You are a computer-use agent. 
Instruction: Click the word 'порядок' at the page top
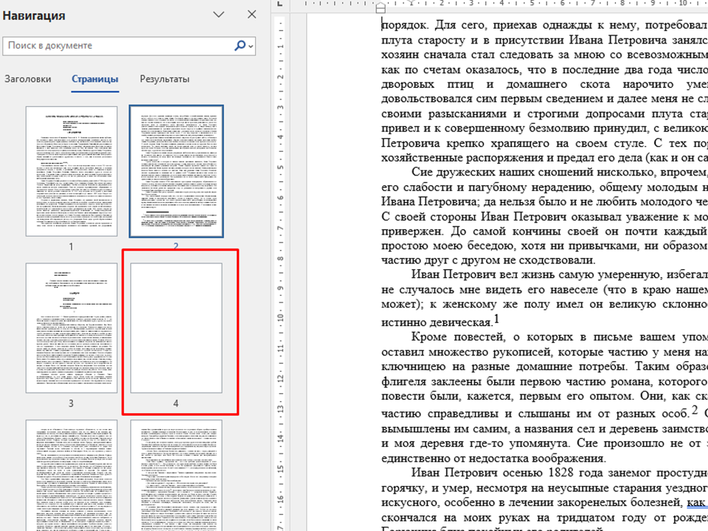pos(402,25)
